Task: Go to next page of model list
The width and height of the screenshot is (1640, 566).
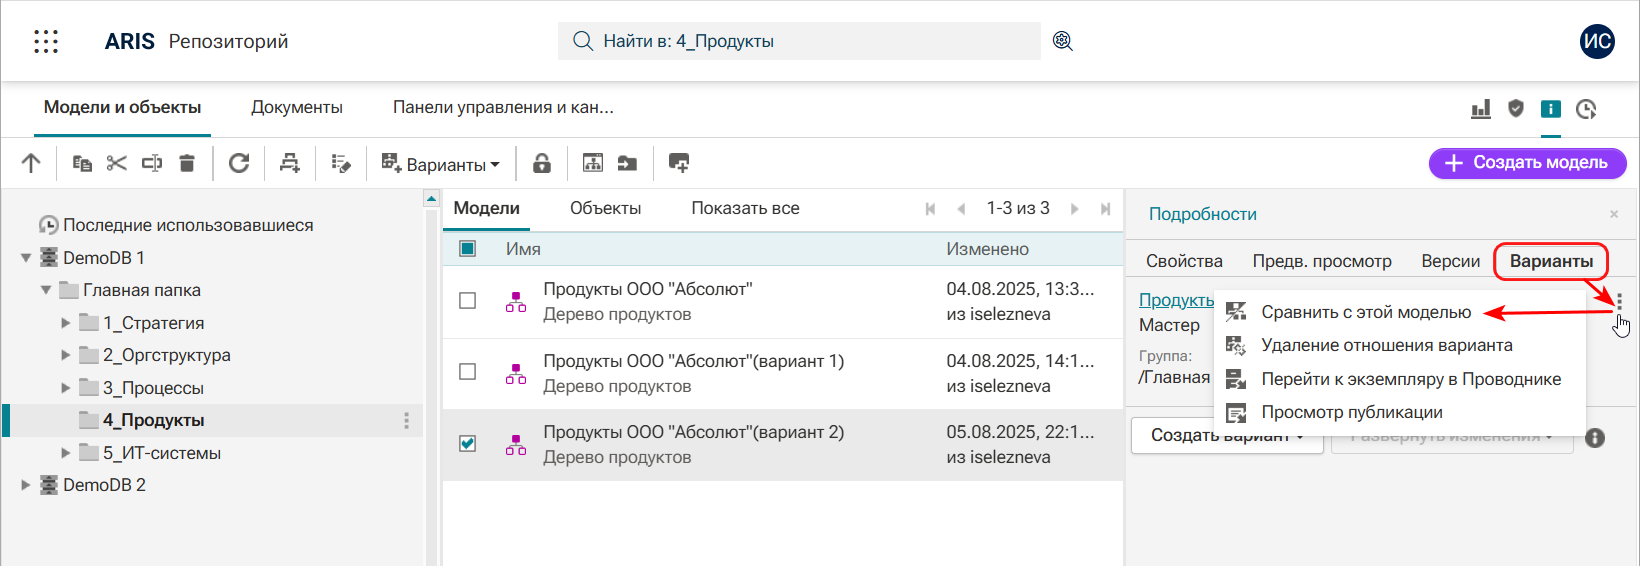Action: (1075, 209)
